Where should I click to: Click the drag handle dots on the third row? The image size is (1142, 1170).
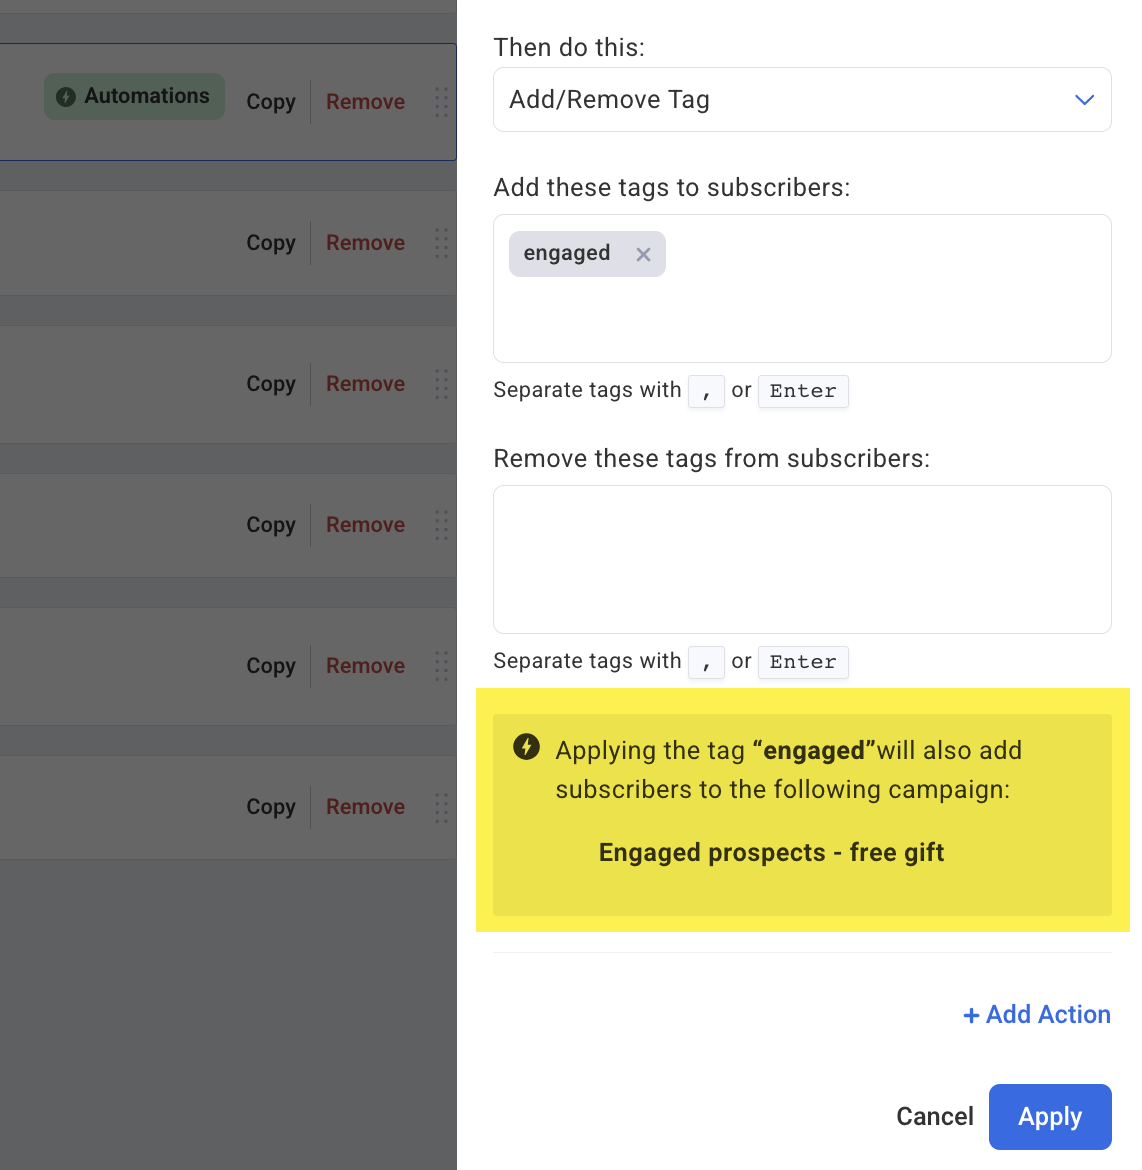coord(442,384)
